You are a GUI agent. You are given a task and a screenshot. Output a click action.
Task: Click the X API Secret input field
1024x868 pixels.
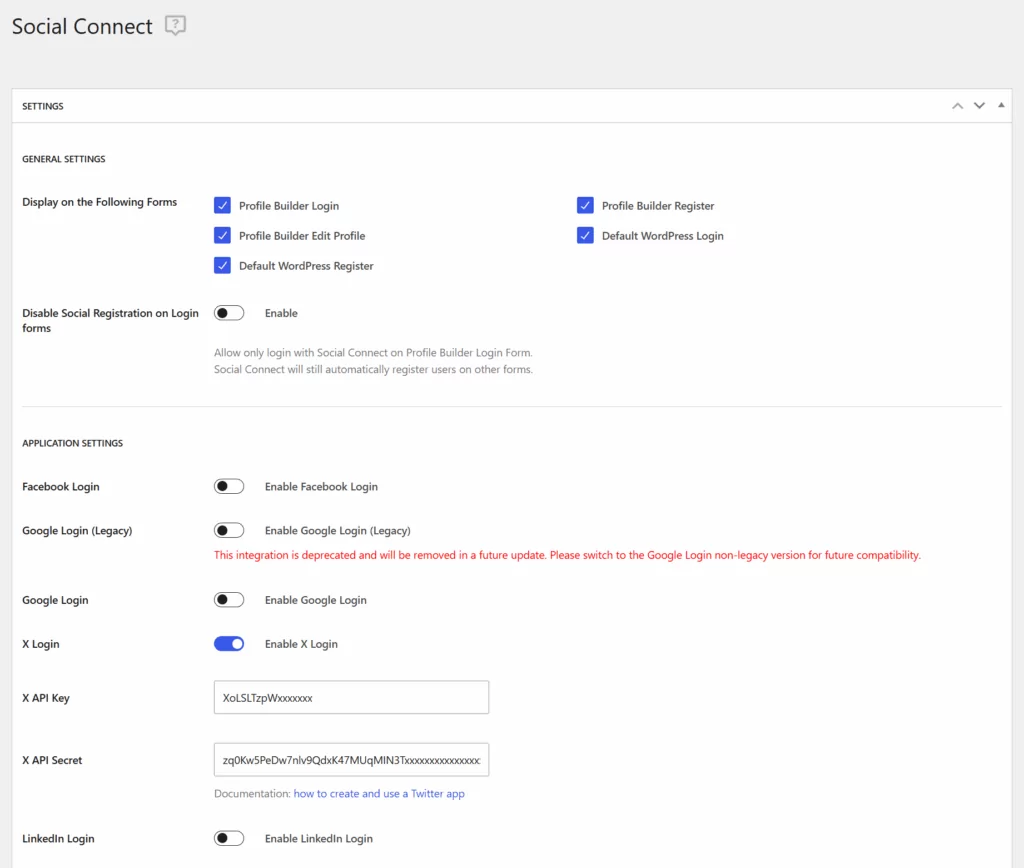tap(351, 760)
